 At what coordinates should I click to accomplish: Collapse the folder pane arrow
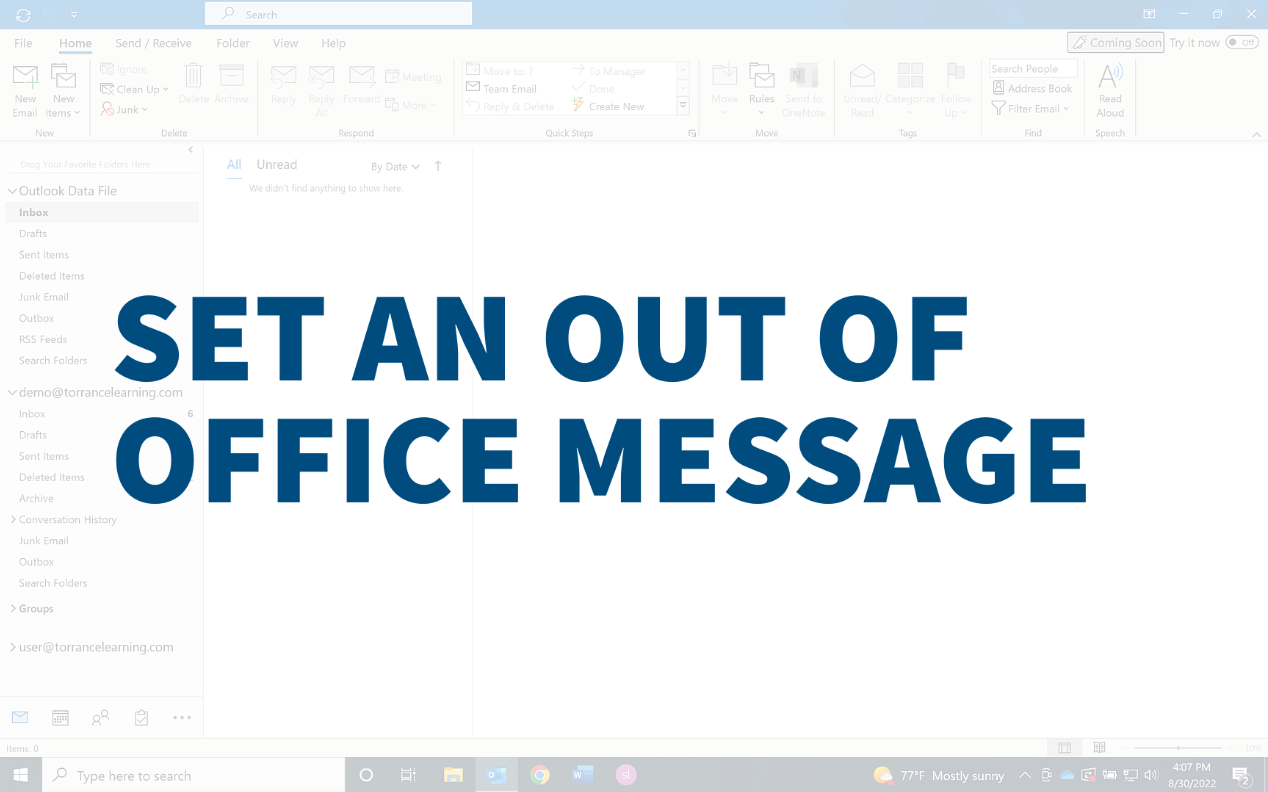pyautogui.click(x=191, y=150)
